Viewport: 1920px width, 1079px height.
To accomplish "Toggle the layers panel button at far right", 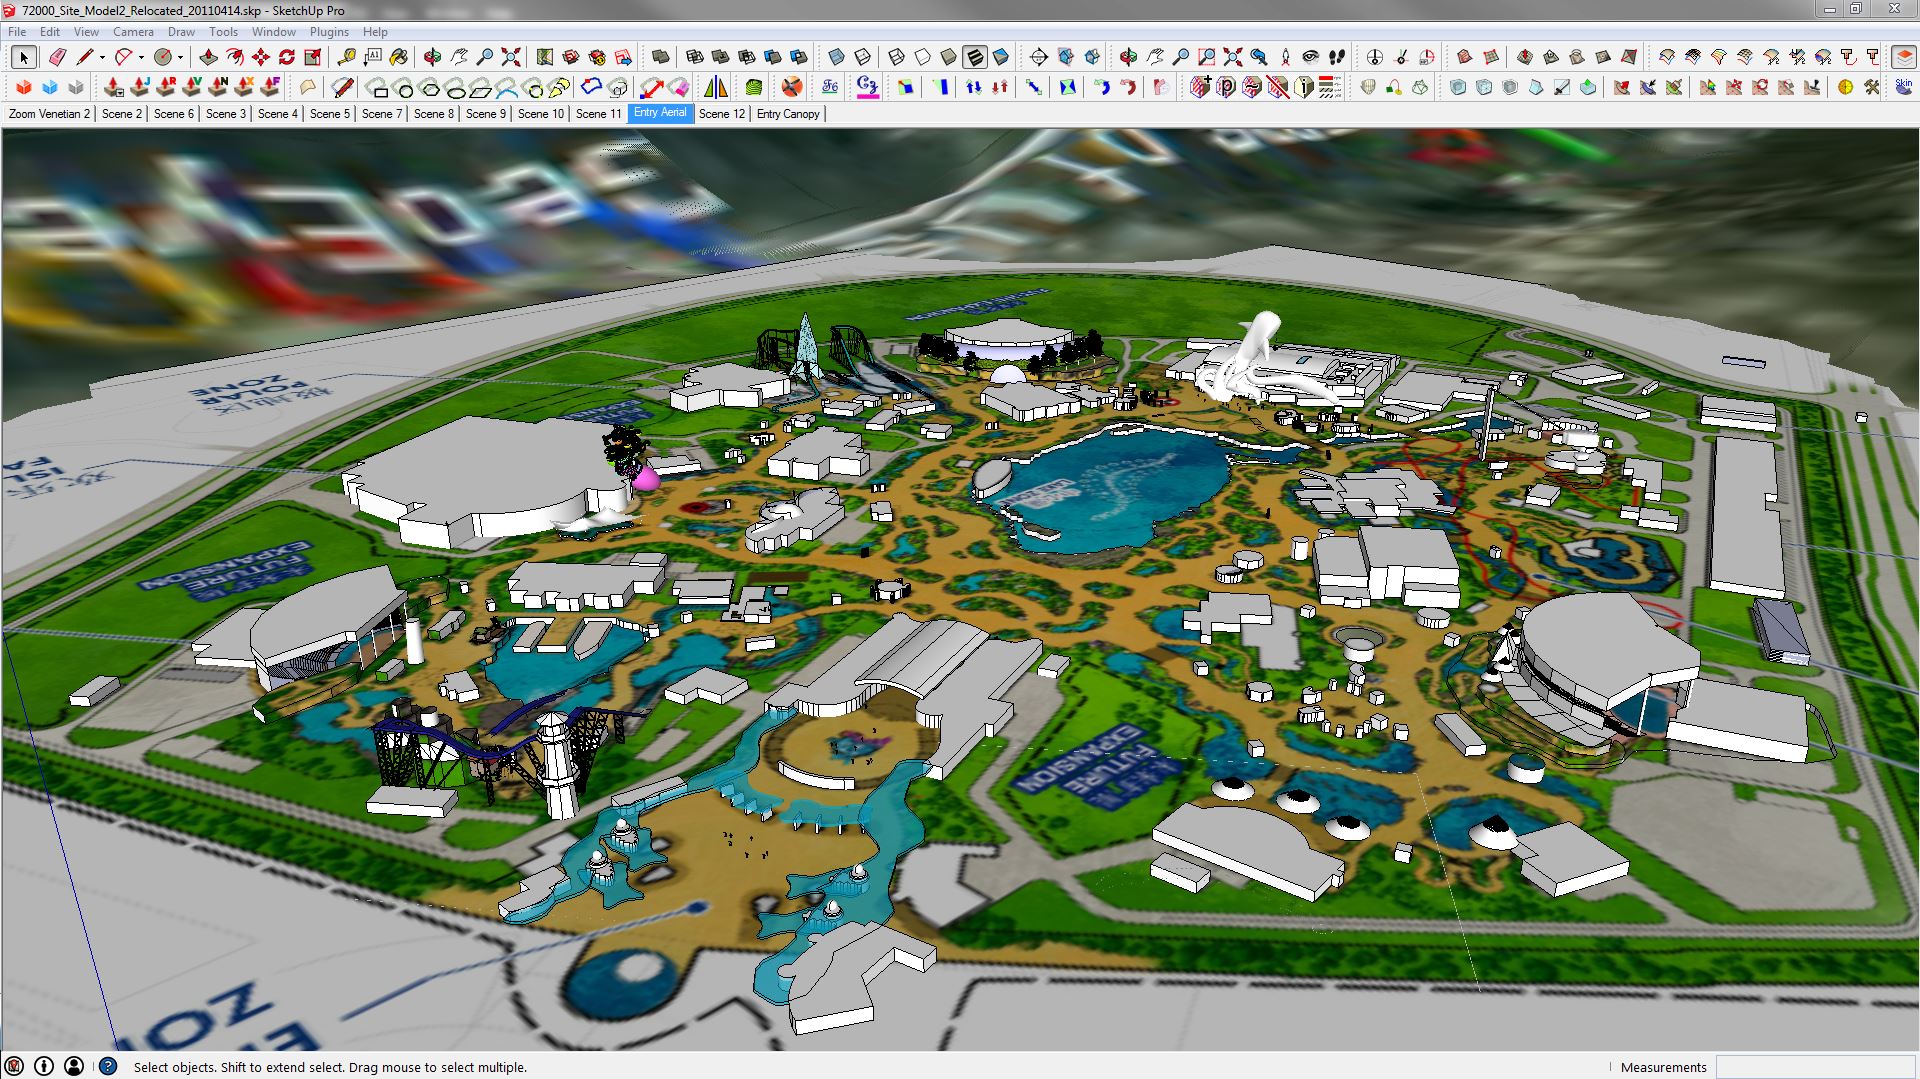I will [1903, 57].
